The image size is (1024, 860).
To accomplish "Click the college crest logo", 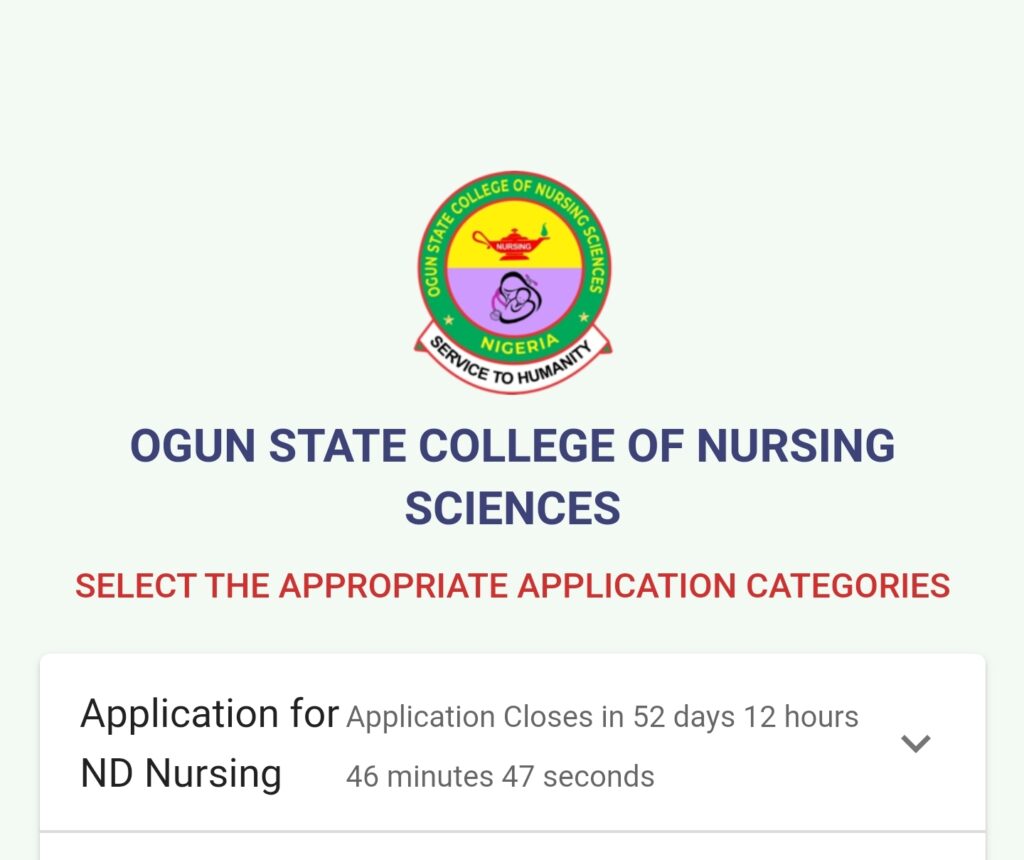I will click(513, 282).
